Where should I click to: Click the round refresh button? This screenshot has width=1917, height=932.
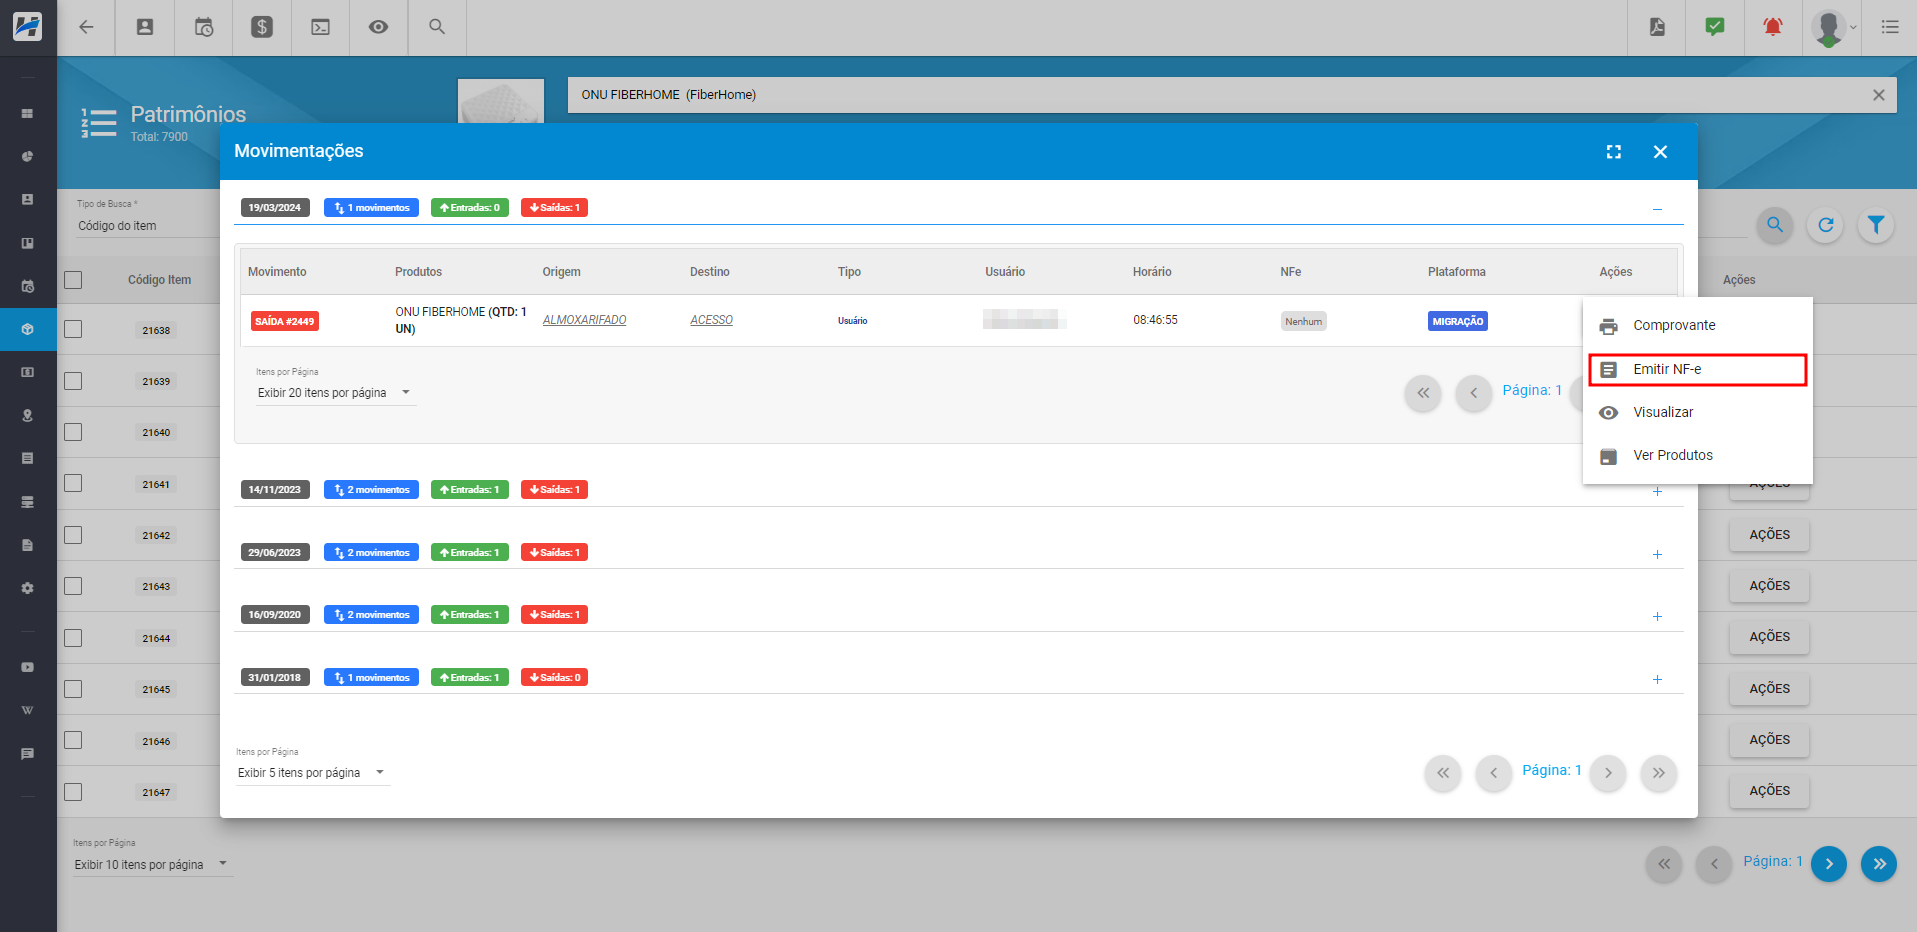point(1826,225)
